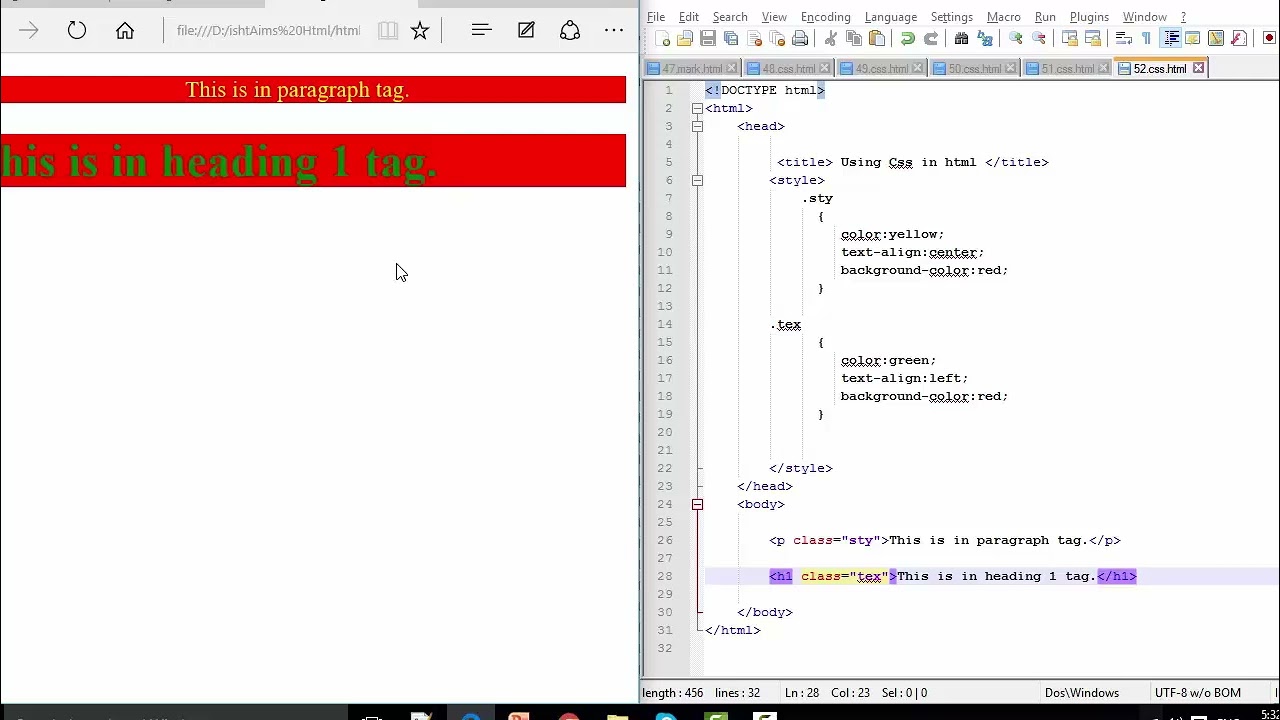Open the Function List toolbar icon
The height and width of the screenshot is (720, 1280).
pos(1239,38)
